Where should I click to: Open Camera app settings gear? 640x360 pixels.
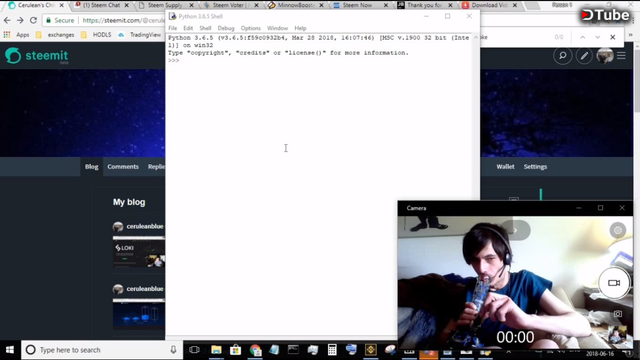[618, 230]
